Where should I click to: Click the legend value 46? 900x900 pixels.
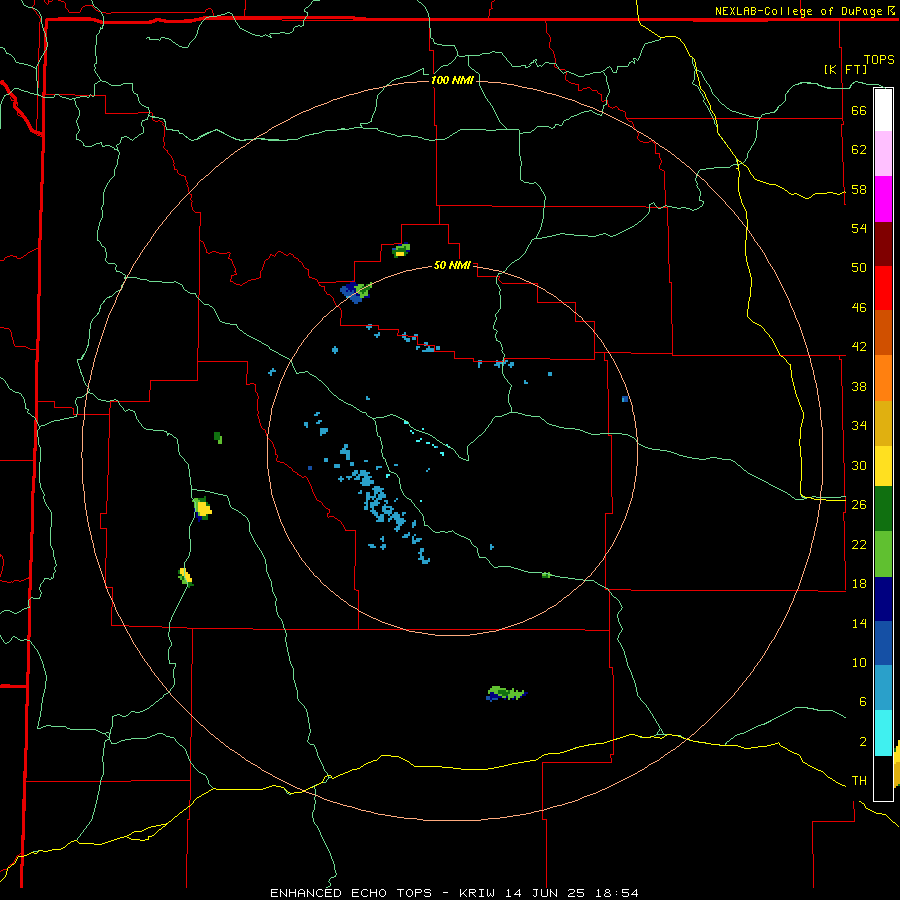tap(859, 308)
